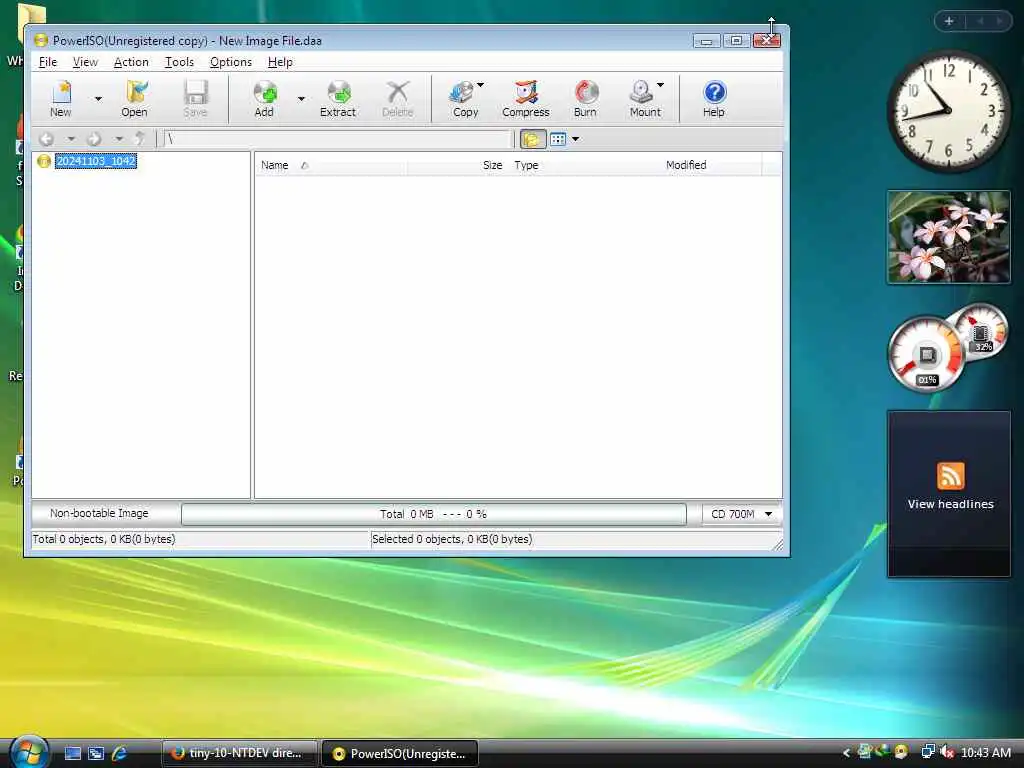Open the File menu
The height and width of the screenshot is (768, 1024).
[48, 62]
